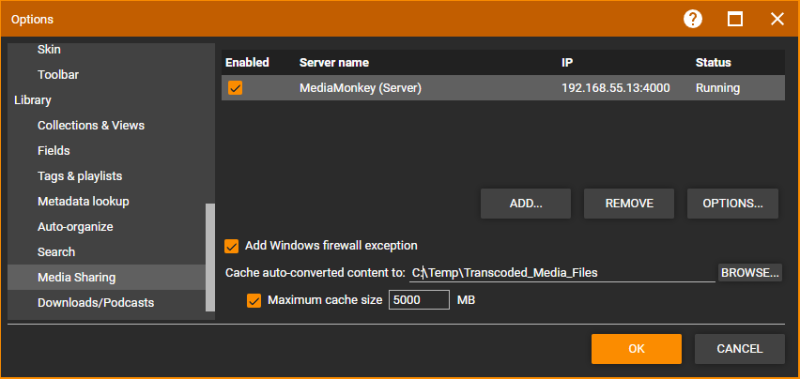Open the Auto-organize options
The width and height of the screenshot is (800, 379).
[x=75, y=226]
